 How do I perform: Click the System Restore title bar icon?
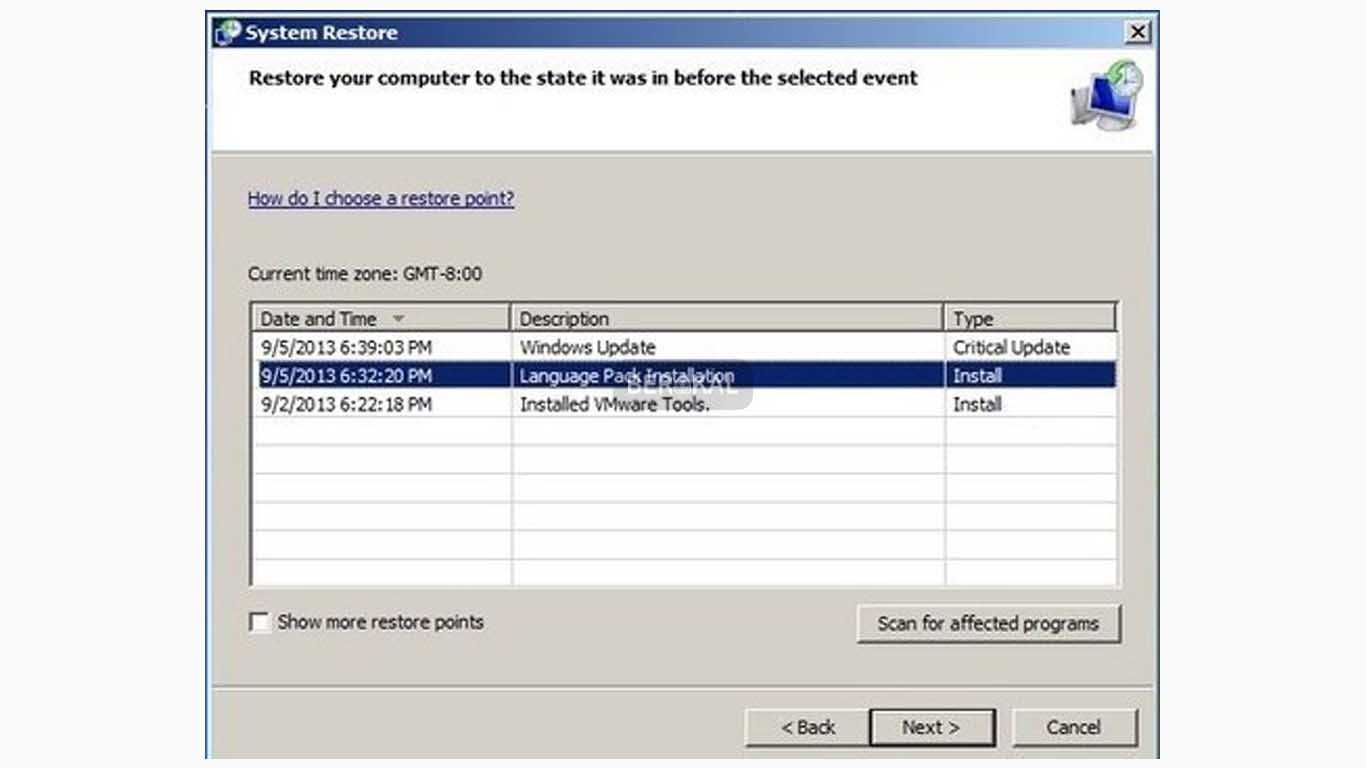click(228, 33)
